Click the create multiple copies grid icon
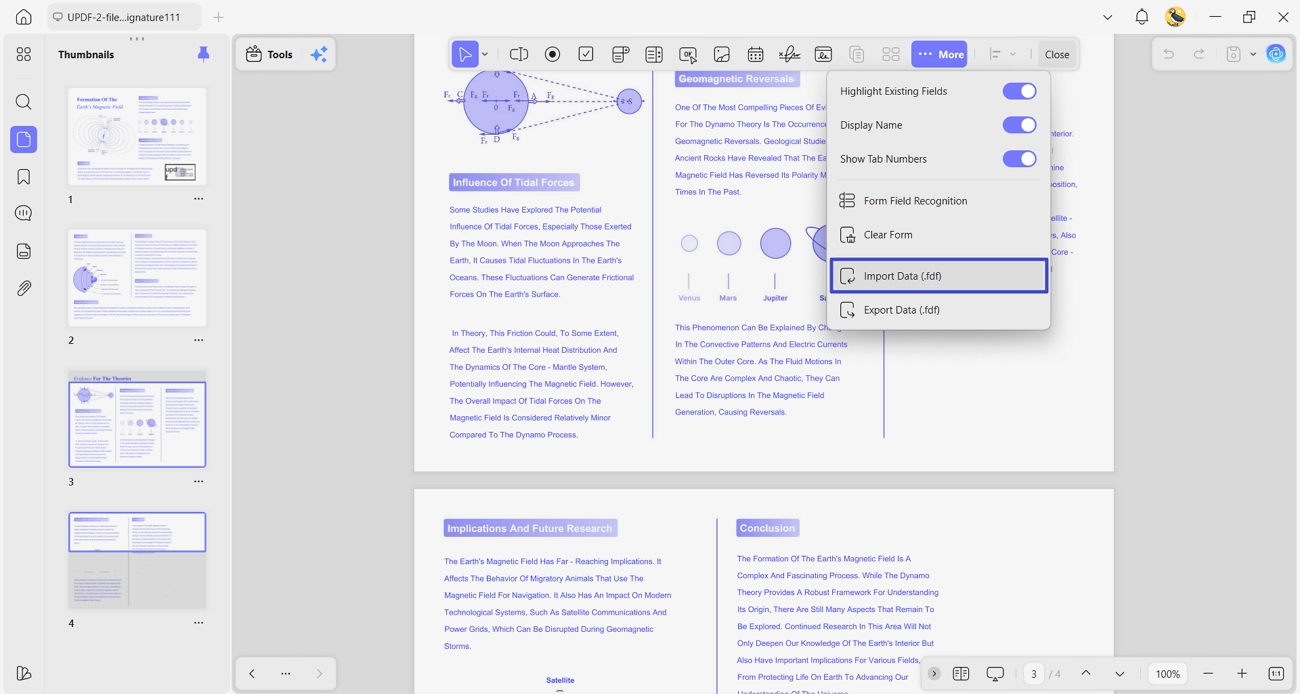 pos(891,54)
